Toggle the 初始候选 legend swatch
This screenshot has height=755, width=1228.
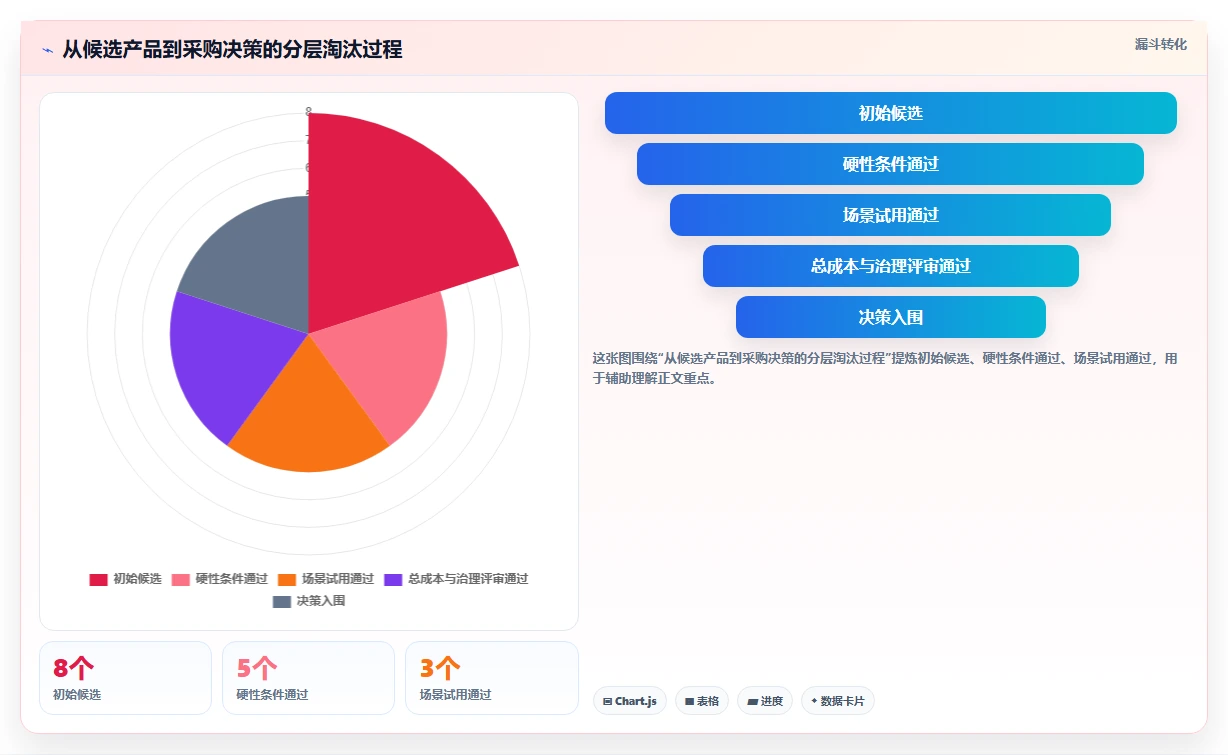(98, 579)
